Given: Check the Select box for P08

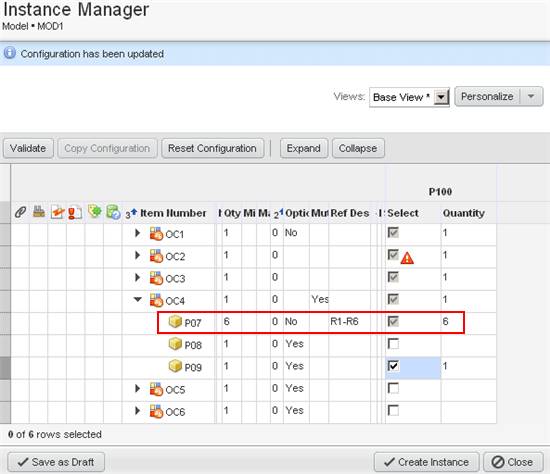Looking at the screenshot, I should 393,343.
